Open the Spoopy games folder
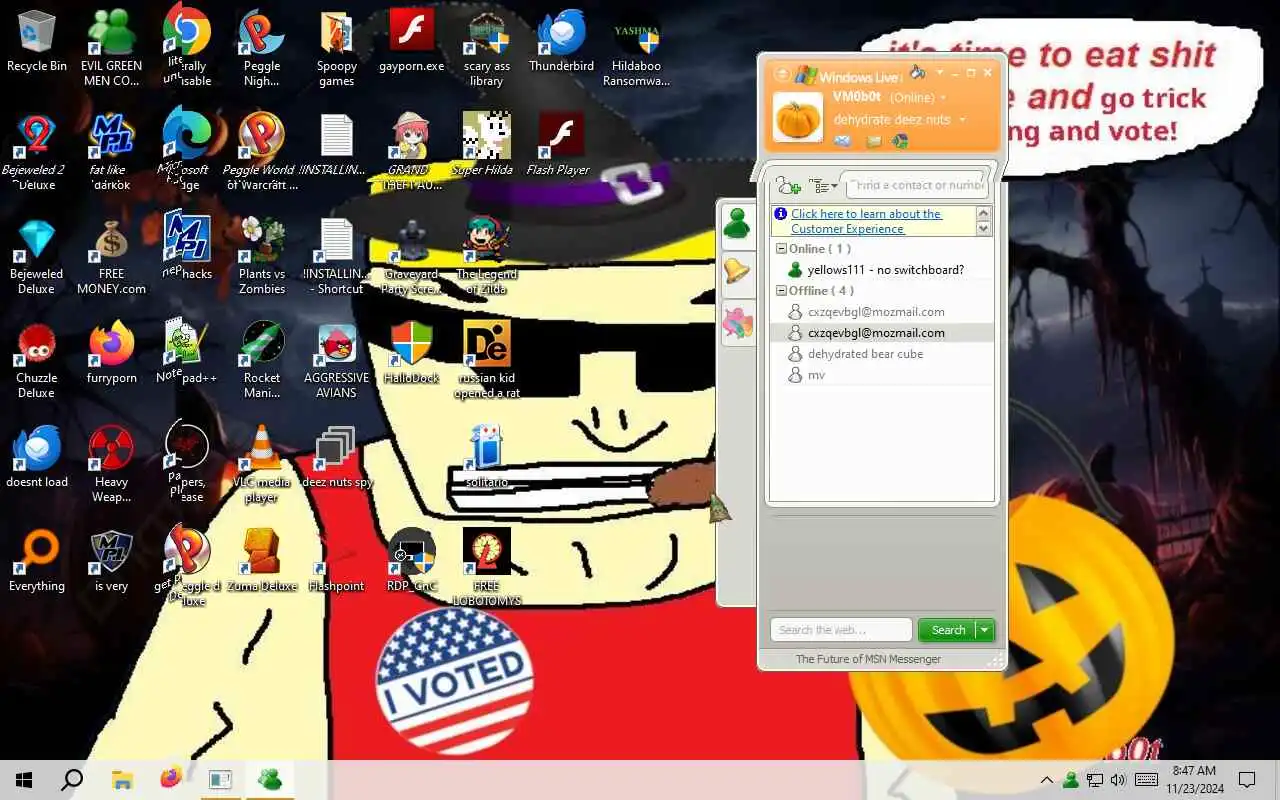The width and height of the screenshot is (1280, 800). (337, 48)
